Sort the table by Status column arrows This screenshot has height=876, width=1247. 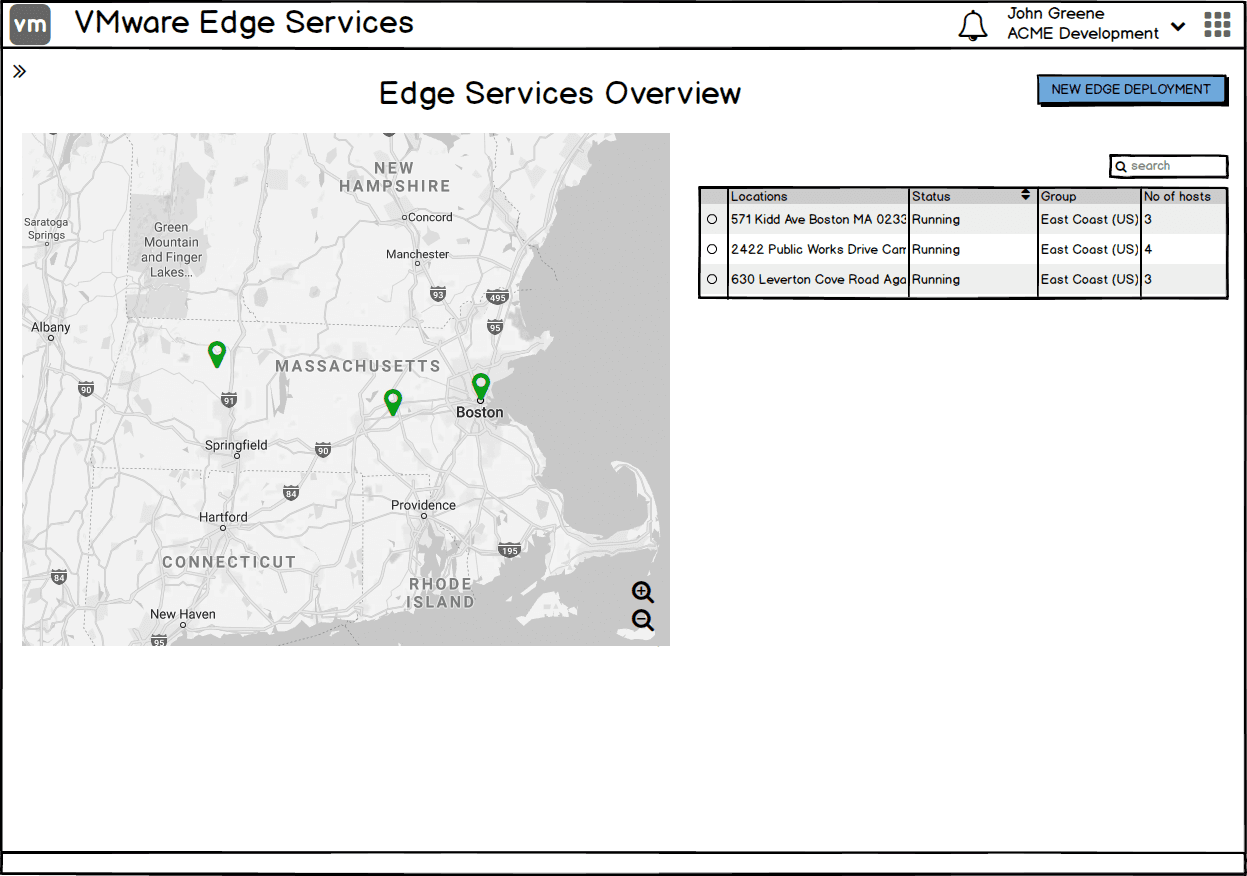pos(1025,195)
